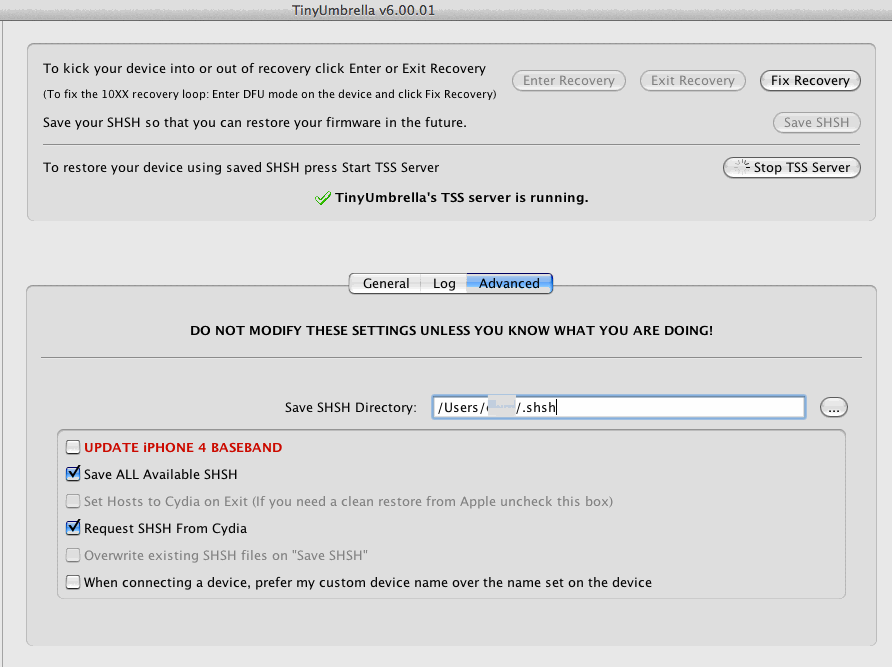Screen dimensions: 892x667
Task: Click the DO NOT MODIFY THESE SETTINGS warning
Action: [x=451, y=331]
